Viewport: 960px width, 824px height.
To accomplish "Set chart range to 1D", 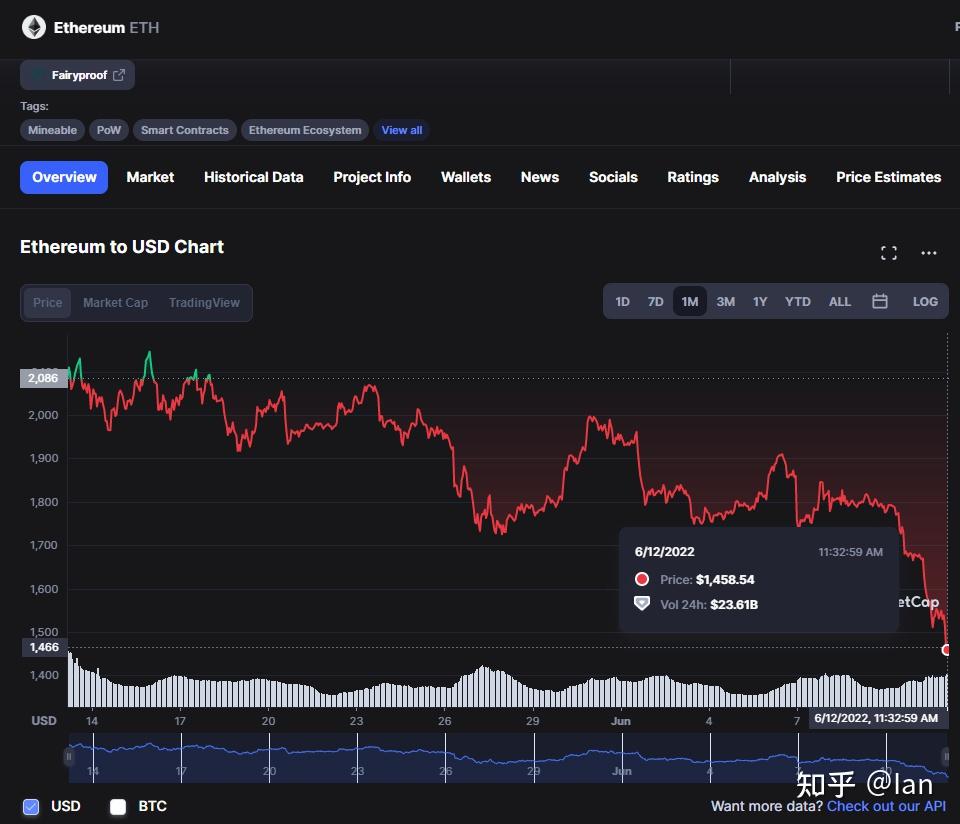I will coord(622,302).
